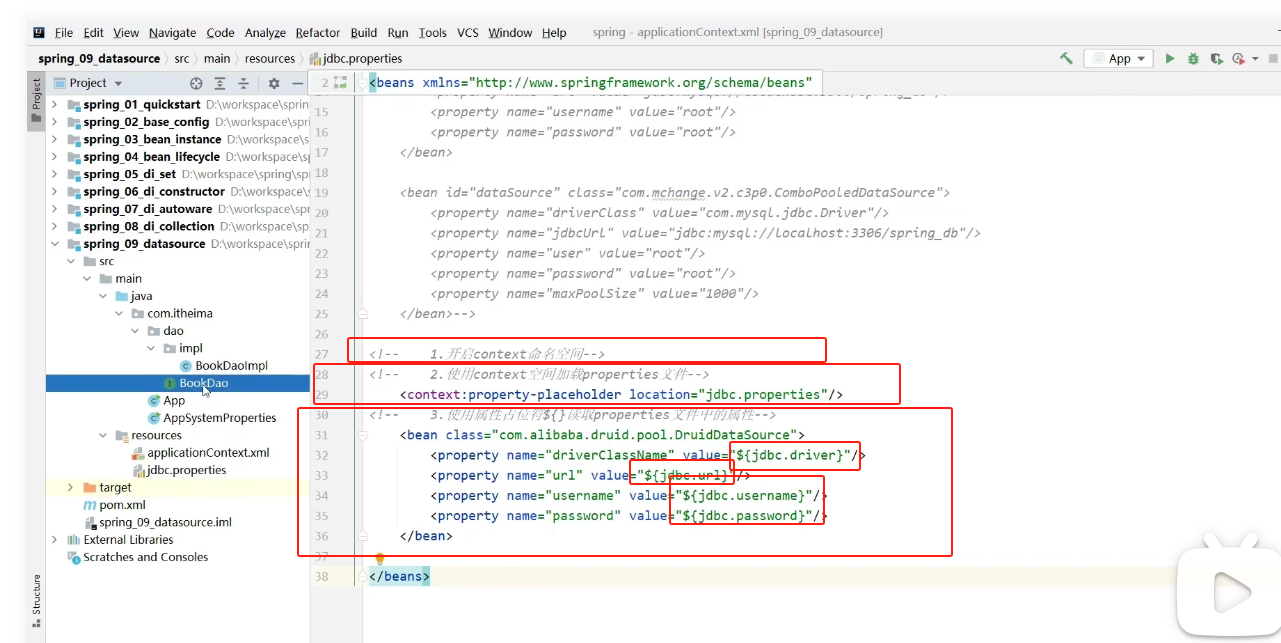Click spring_09_datasource in breadcrumb bar

tap(99, 58)
